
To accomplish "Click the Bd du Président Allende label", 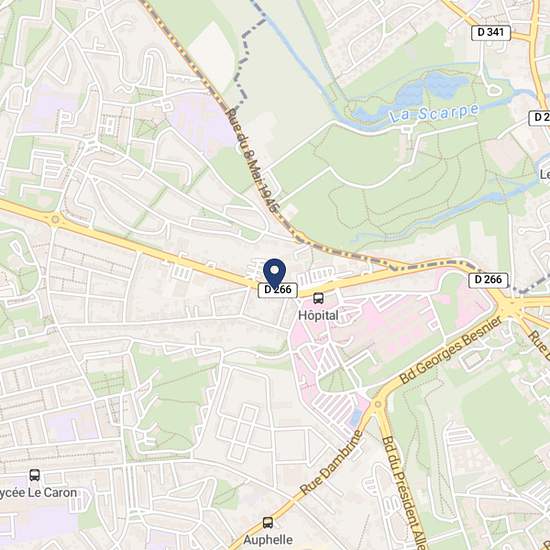I will [405, 492].
